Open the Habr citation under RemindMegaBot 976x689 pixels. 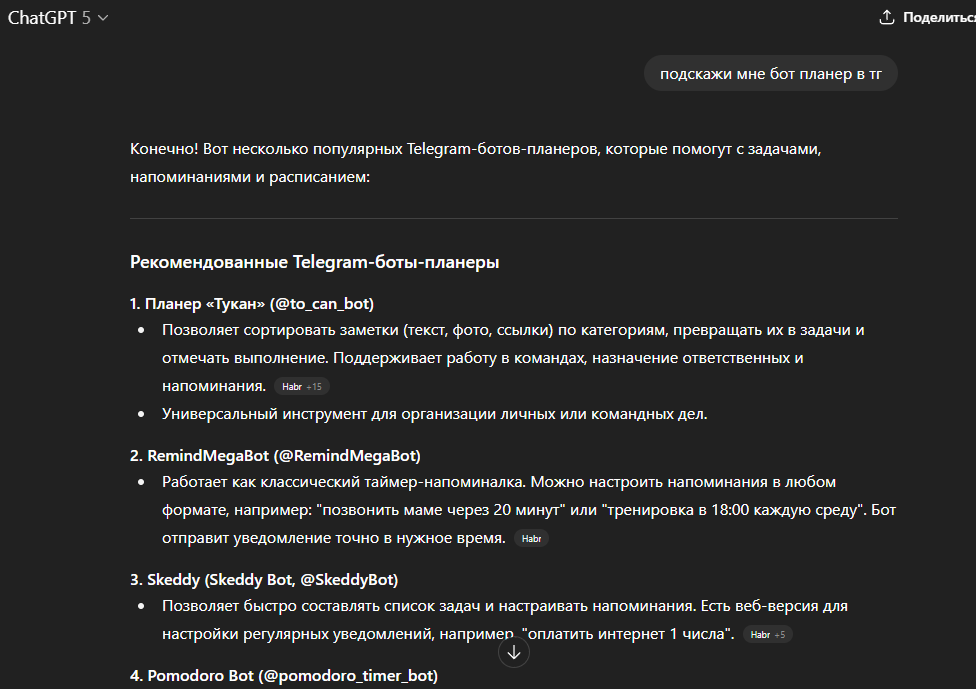[531, 539]
